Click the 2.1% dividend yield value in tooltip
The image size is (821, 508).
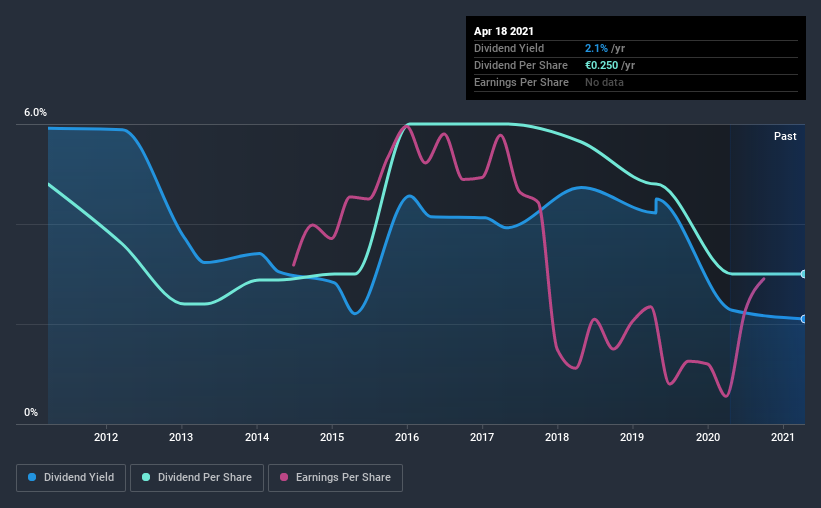click(x=596, y=48)
